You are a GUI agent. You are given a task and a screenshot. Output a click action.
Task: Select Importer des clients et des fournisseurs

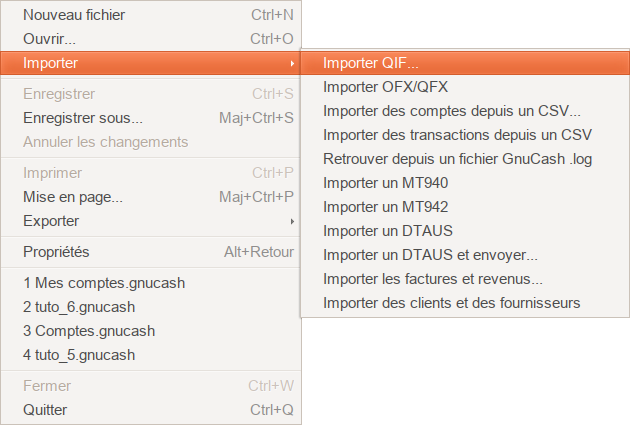(452, 303)
